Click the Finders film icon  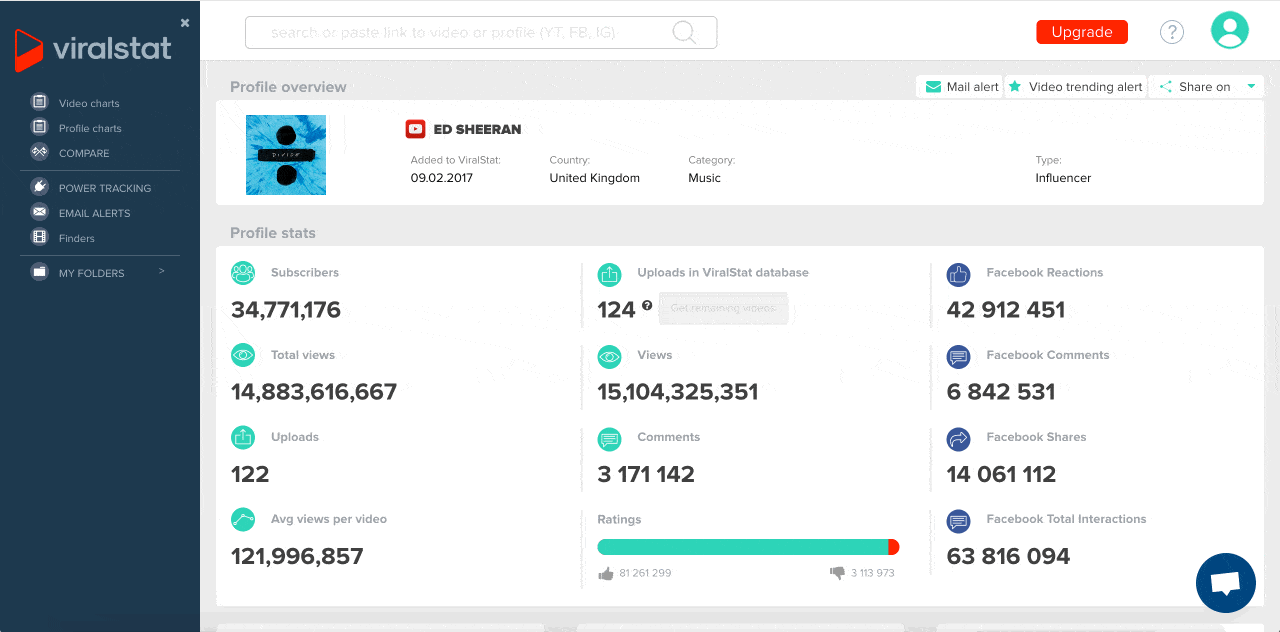pos(40,237)
